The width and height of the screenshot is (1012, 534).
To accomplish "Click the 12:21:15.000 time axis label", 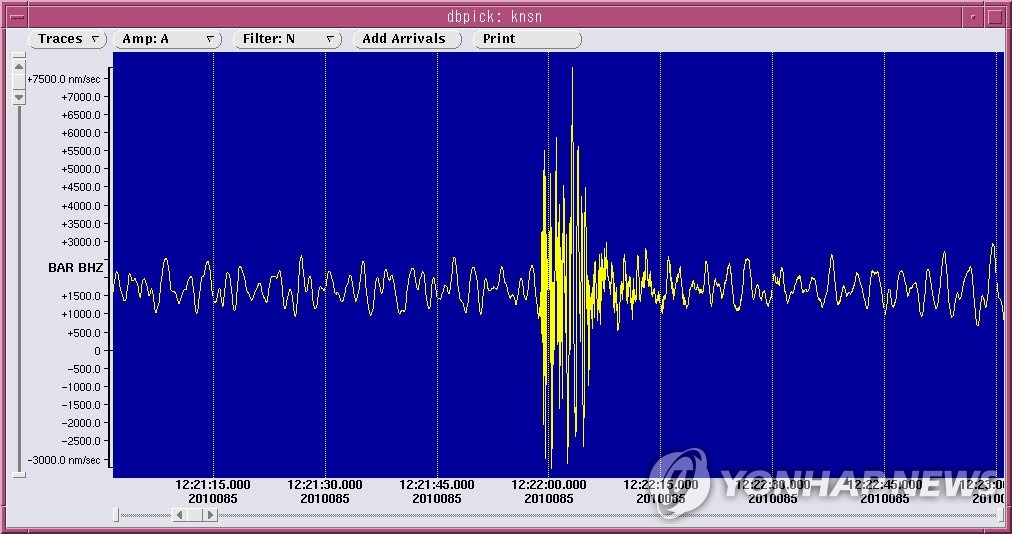I will point(213,485).
